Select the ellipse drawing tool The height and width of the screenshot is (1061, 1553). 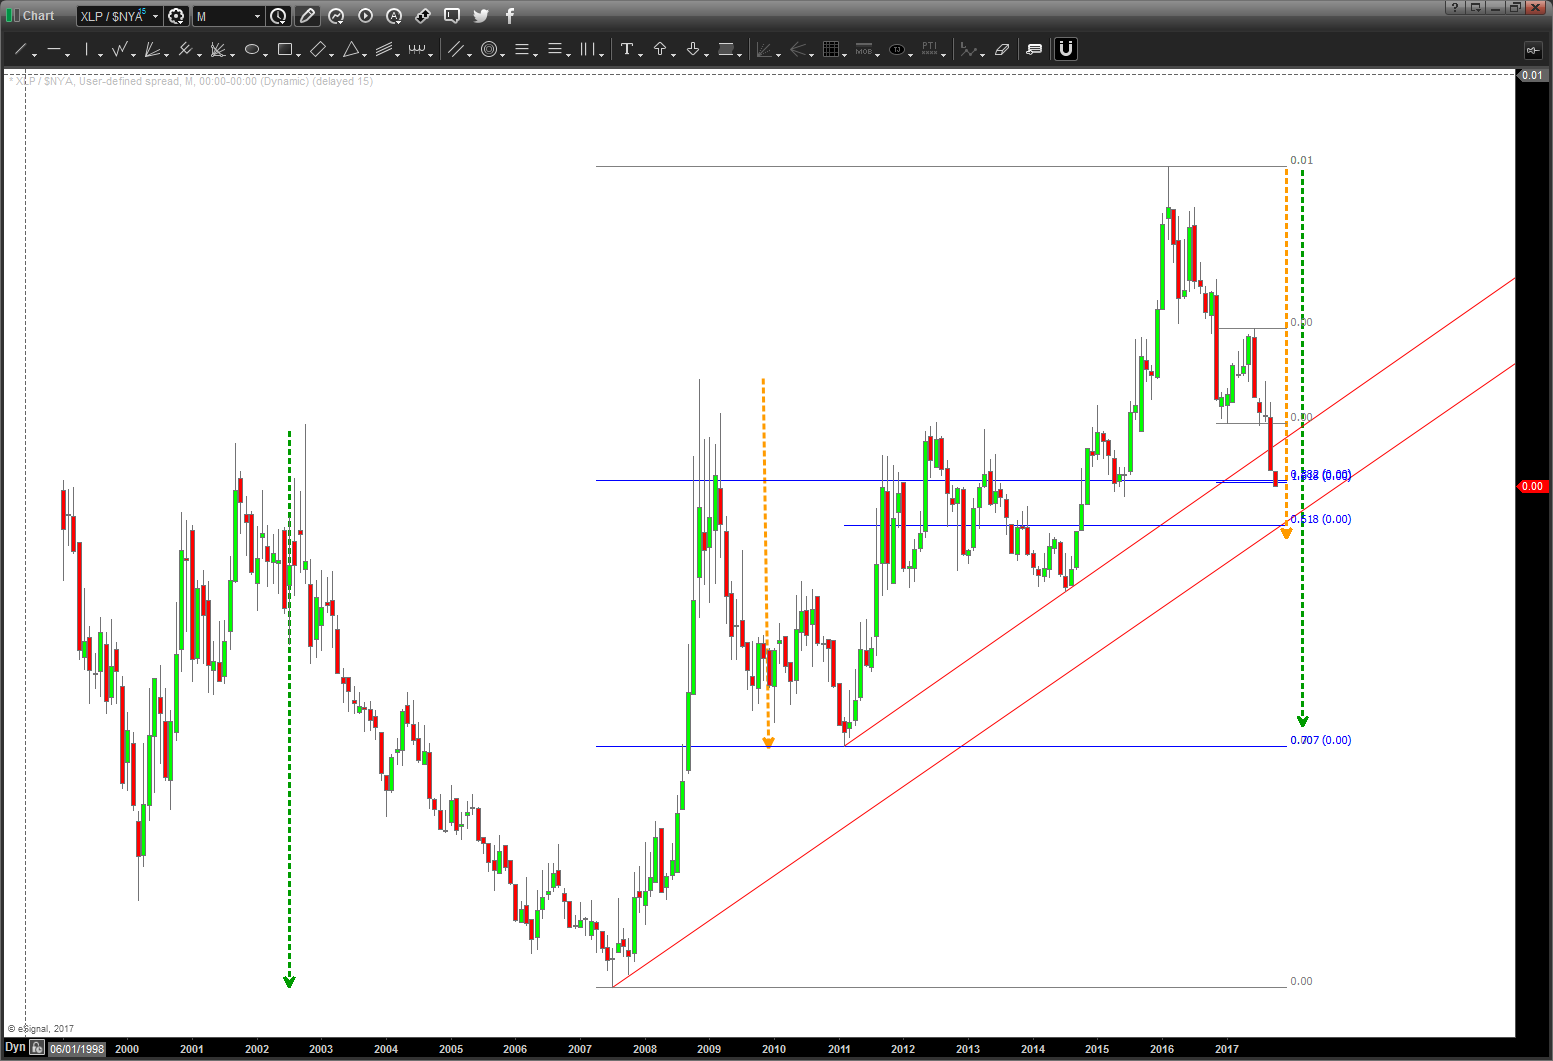tap(251, 49)
